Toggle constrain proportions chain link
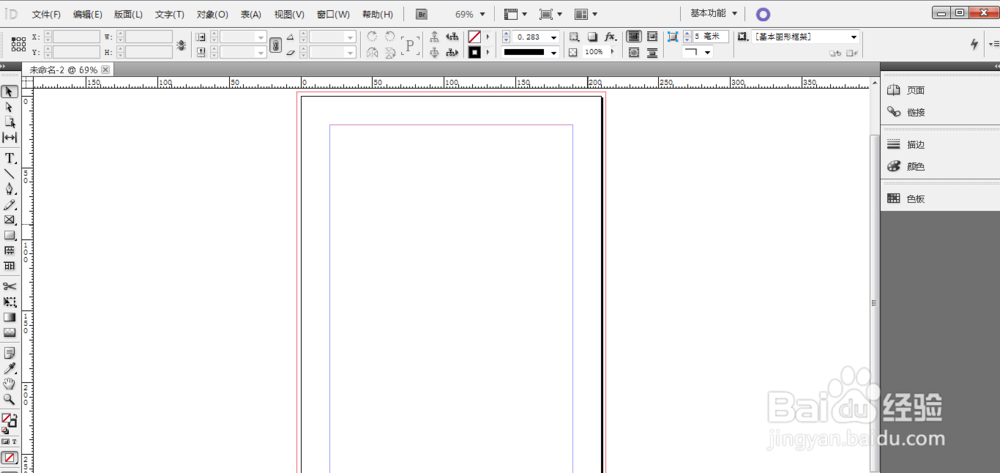The width and height of the screenshot is (1000, 473). pos(276,45)
